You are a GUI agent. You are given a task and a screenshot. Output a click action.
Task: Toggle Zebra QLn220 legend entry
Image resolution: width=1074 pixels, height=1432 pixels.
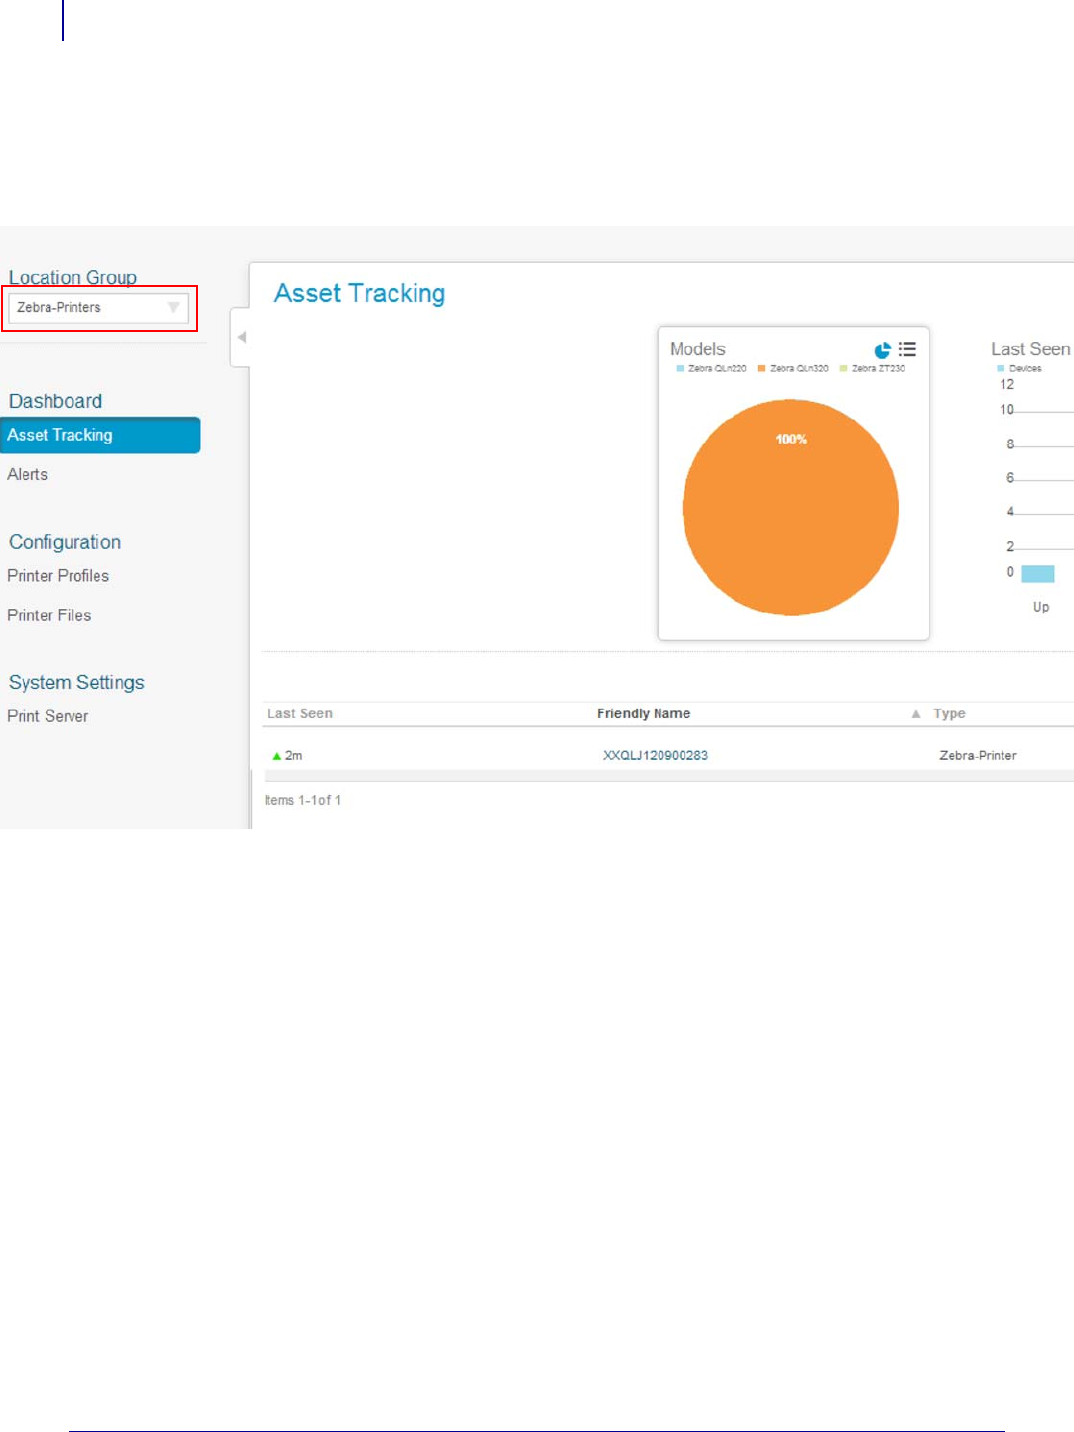click(711, 368)
